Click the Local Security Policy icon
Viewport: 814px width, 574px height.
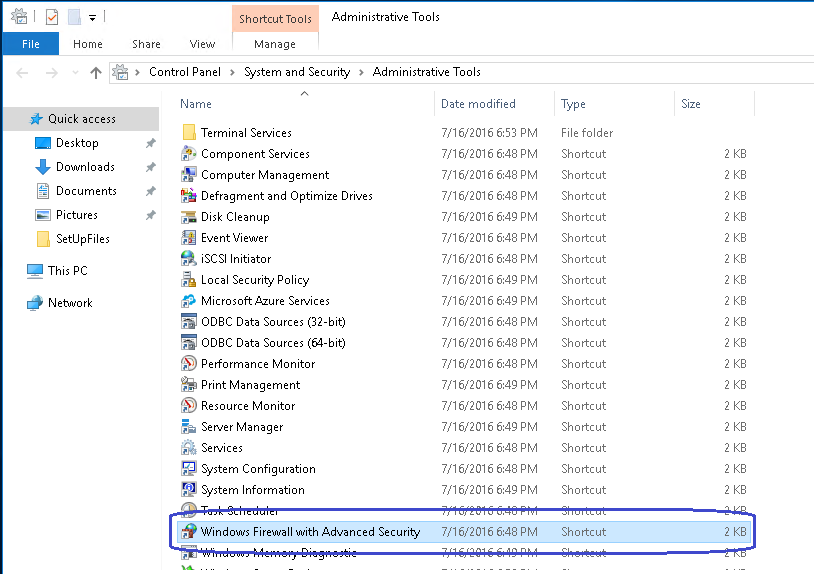188,280
